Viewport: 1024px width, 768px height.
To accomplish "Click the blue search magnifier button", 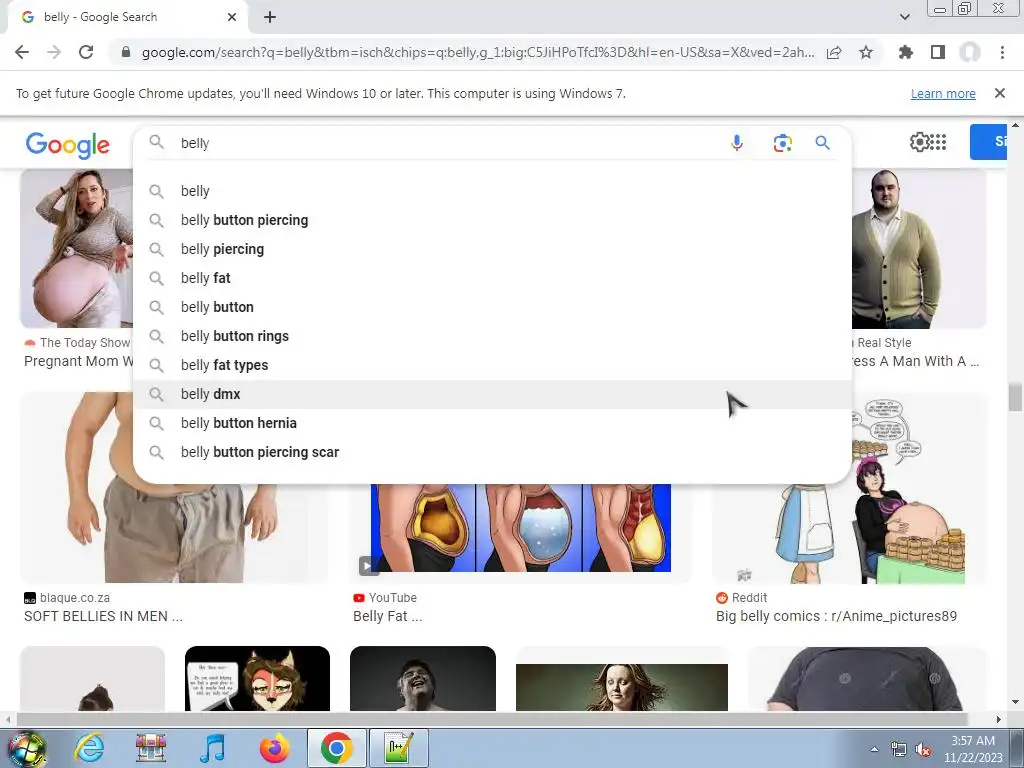I will (x=822, y=142).
